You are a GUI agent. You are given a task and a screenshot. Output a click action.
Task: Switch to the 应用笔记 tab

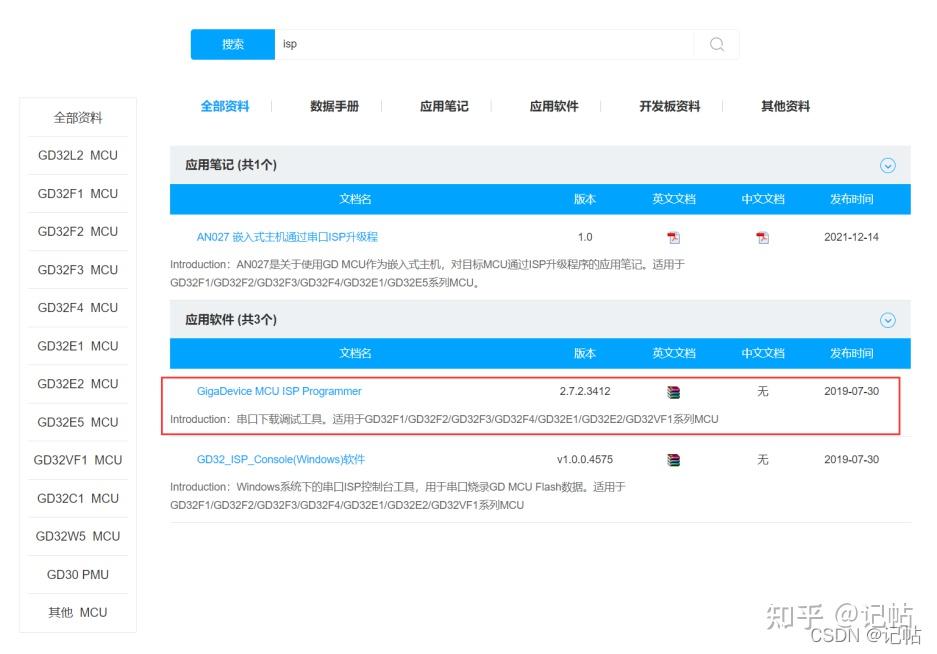click(443, 106)
